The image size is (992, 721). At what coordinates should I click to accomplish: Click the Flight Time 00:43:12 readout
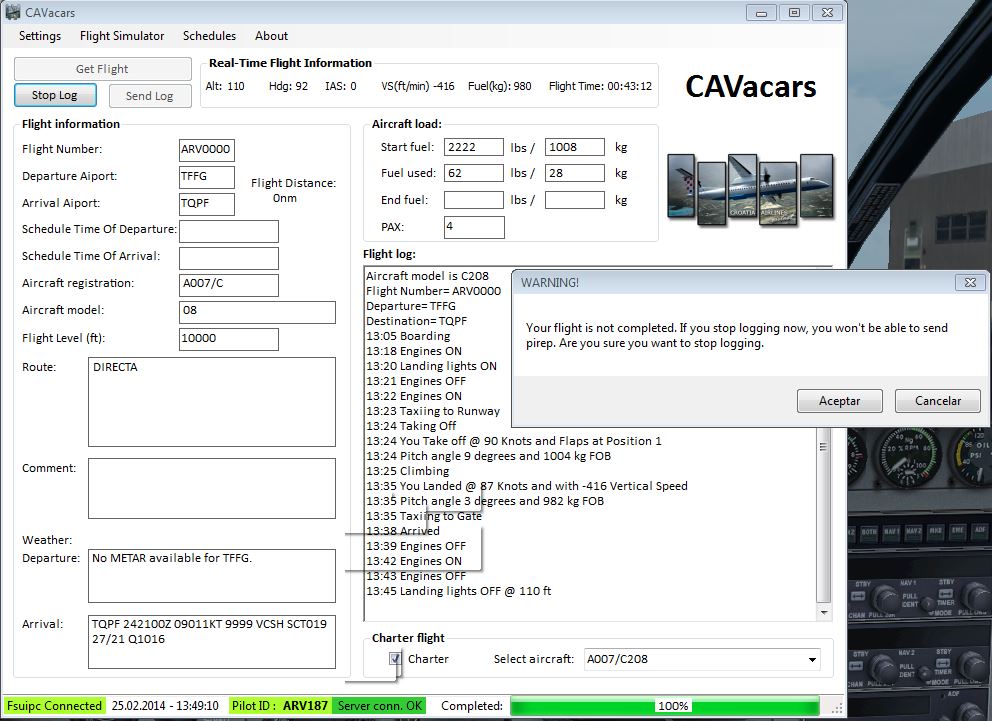click(600, 87)
